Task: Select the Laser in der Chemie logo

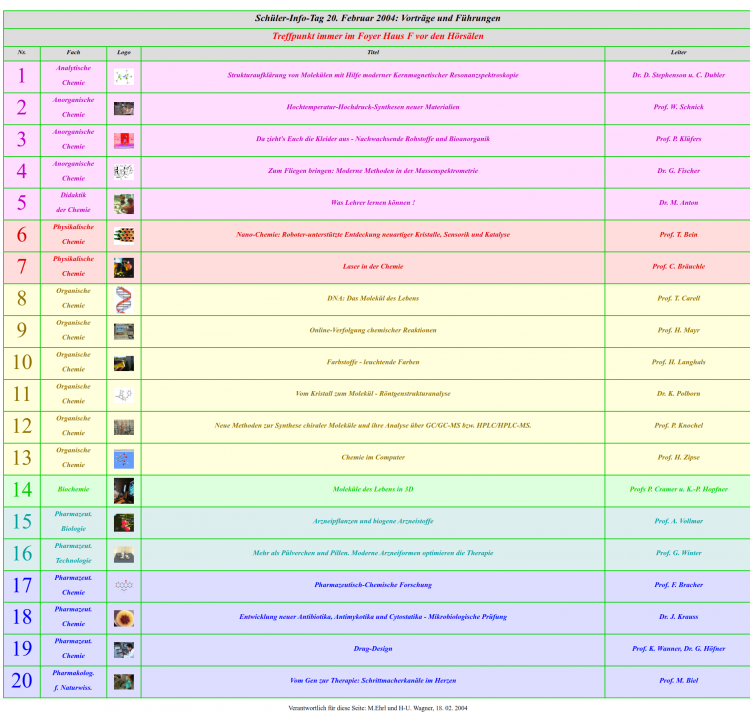Action: (x=123, y=267)
